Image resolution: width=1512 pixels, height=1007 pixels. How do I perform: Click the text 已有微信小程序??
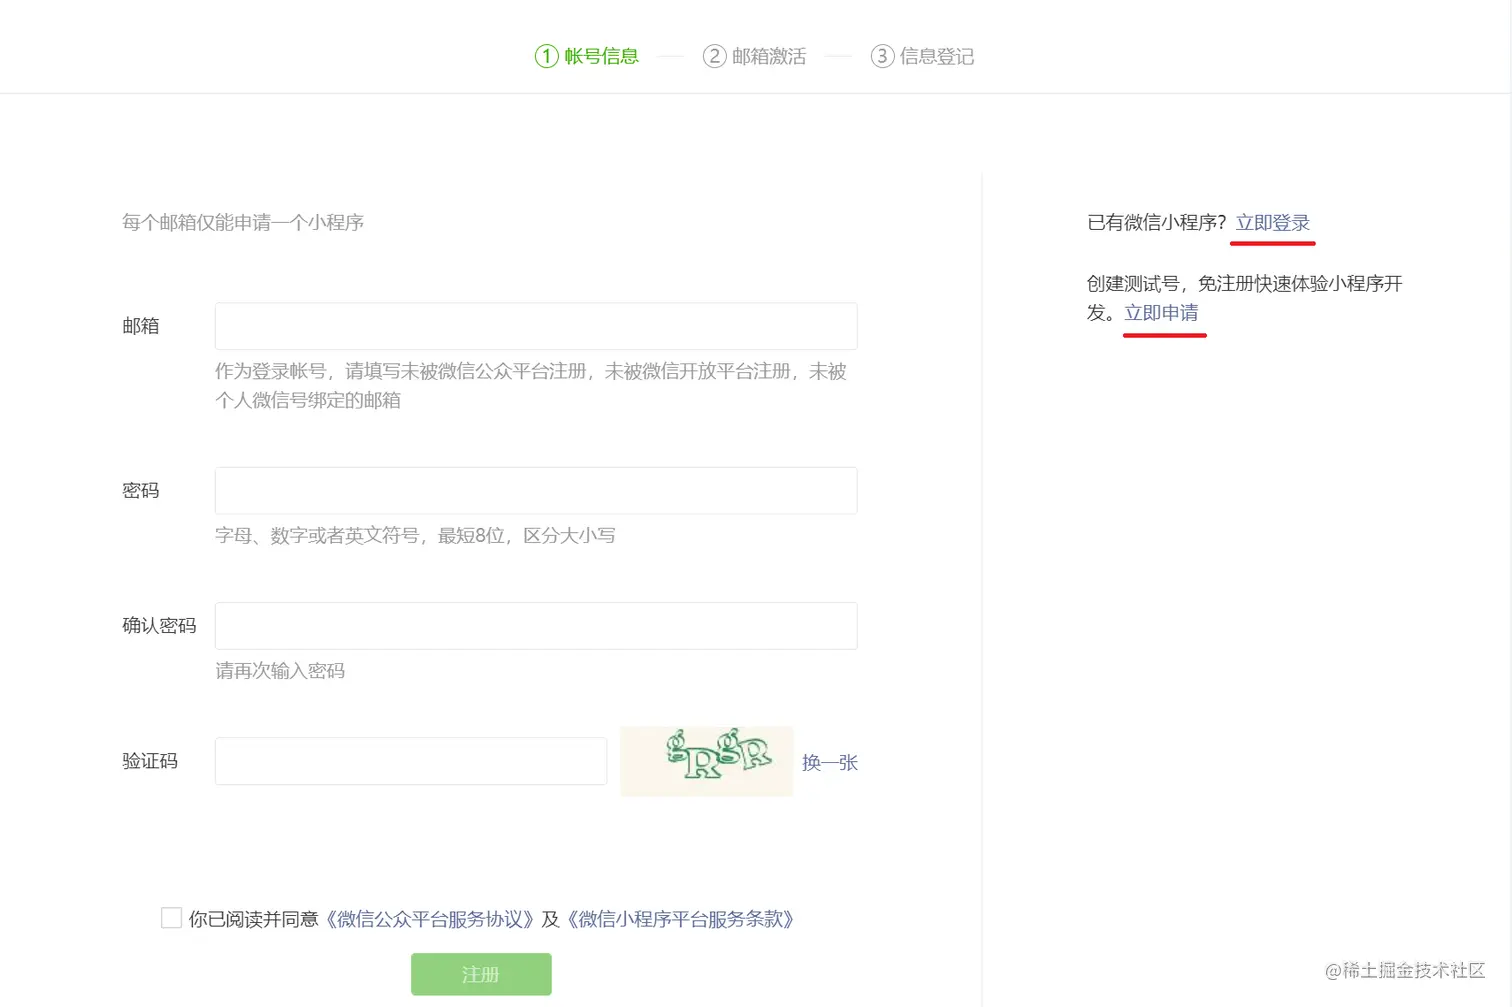(x=1157, y=223)
